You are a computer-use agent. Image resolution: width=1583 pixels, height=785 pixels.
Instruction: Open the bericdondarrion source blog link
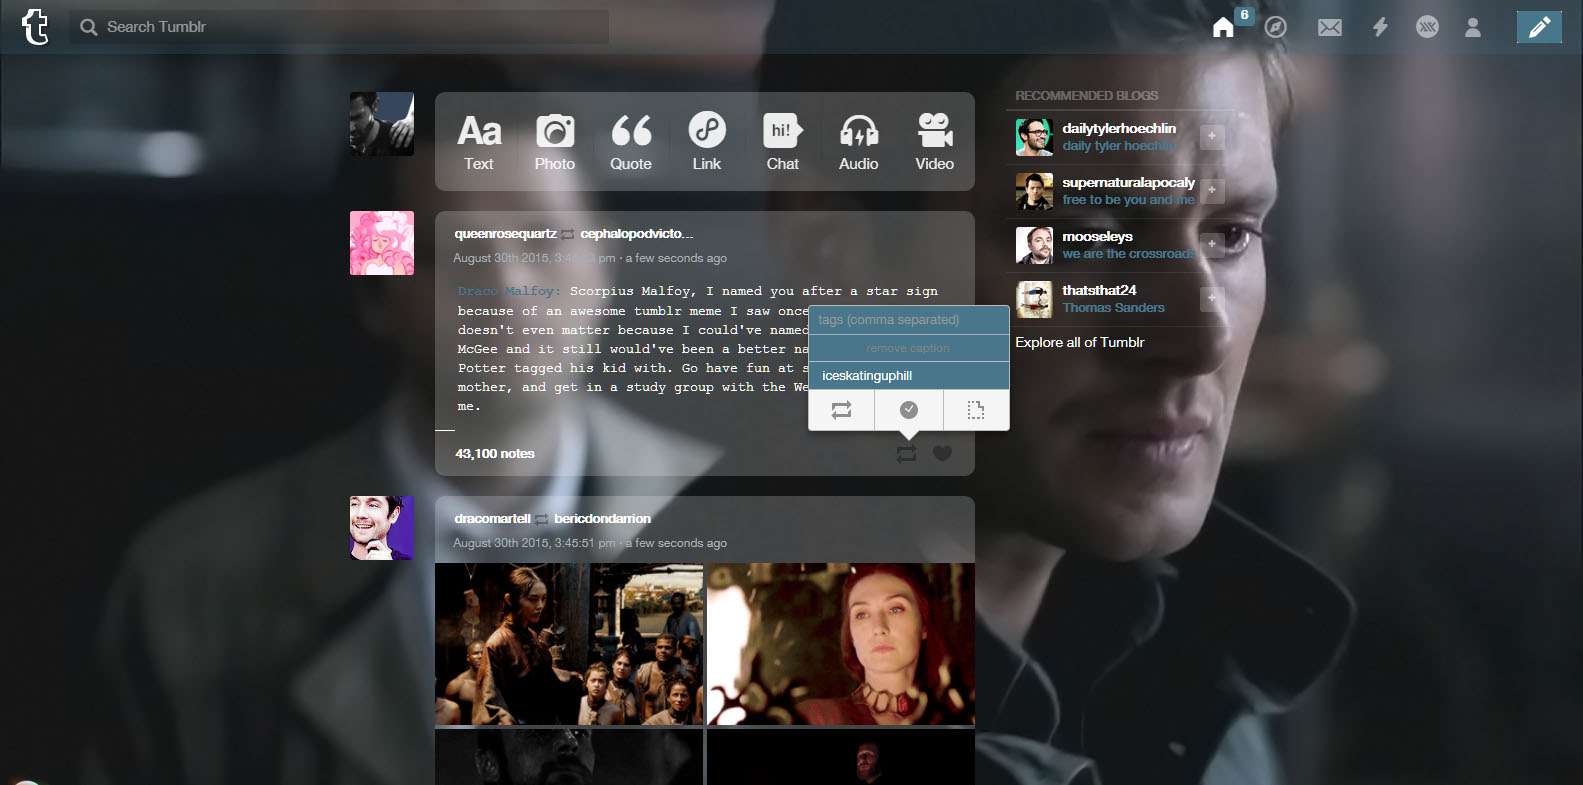coord(602,519)
